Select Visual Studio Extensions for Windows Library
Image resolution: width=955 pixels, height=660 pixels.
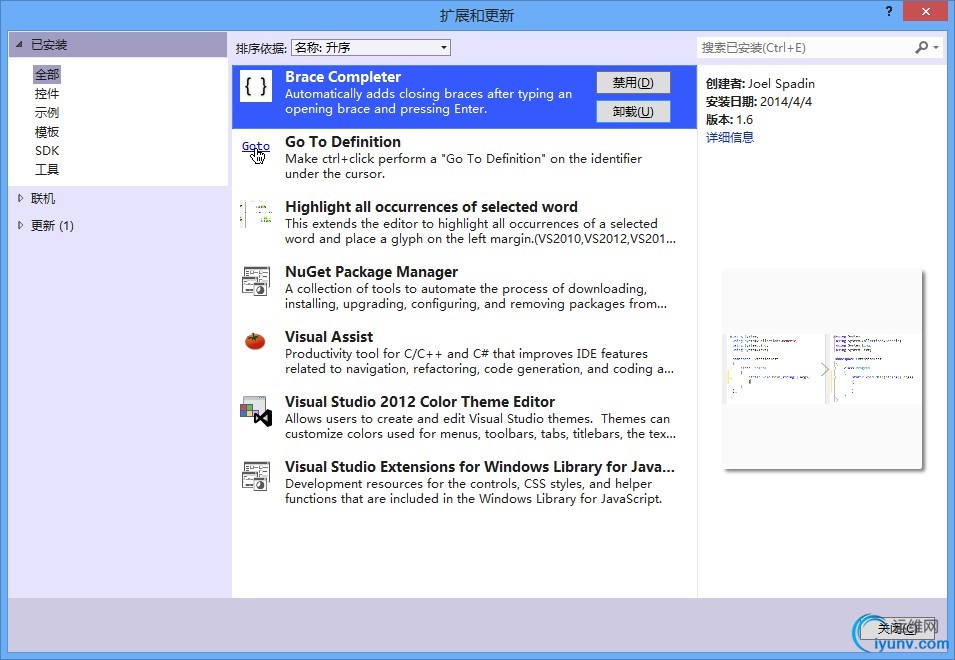(480, 467)
